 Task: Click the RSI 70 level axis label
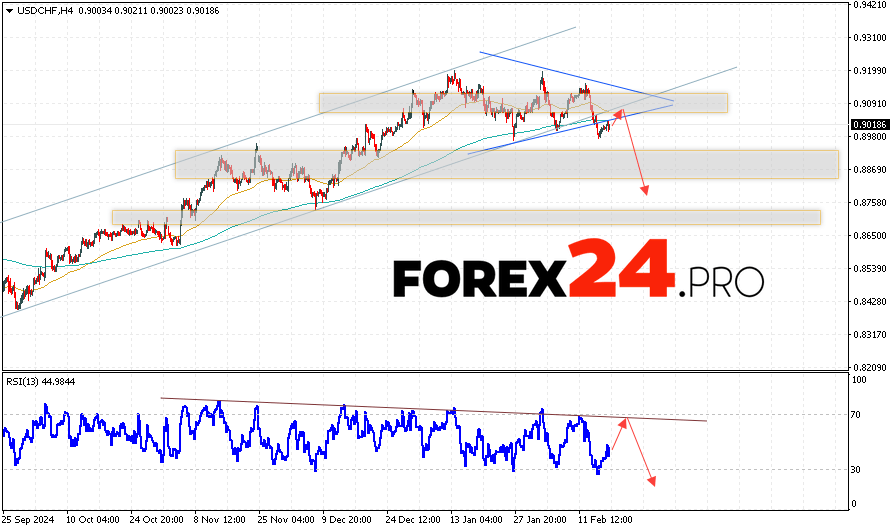click(x=857, y=413)
